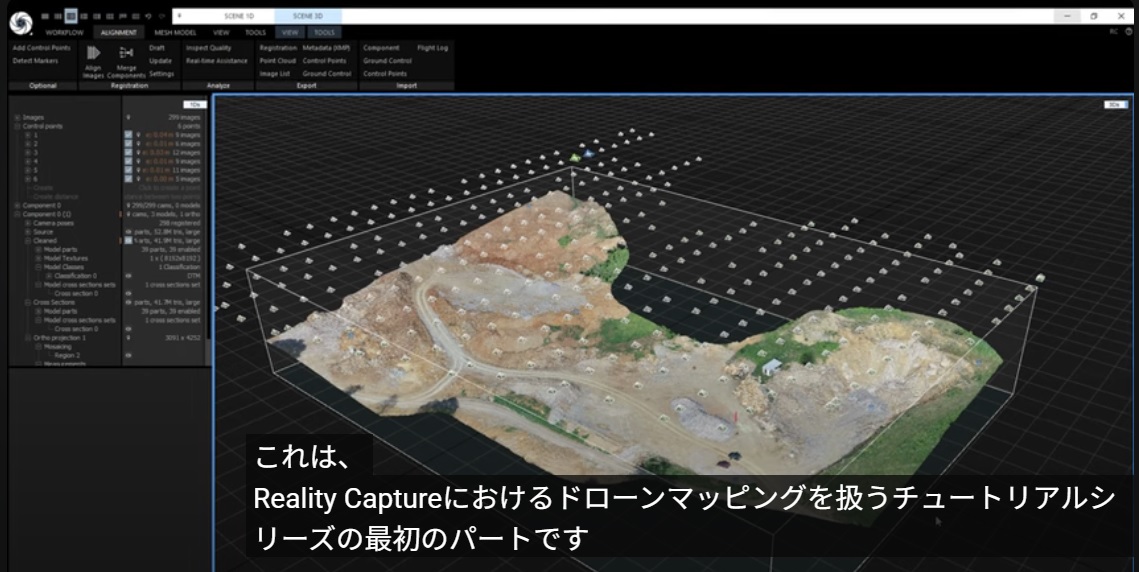Viewport: 1139px width, 572px height.
Task: Click the RealityCapture application logo
Action: click(20, 21)
